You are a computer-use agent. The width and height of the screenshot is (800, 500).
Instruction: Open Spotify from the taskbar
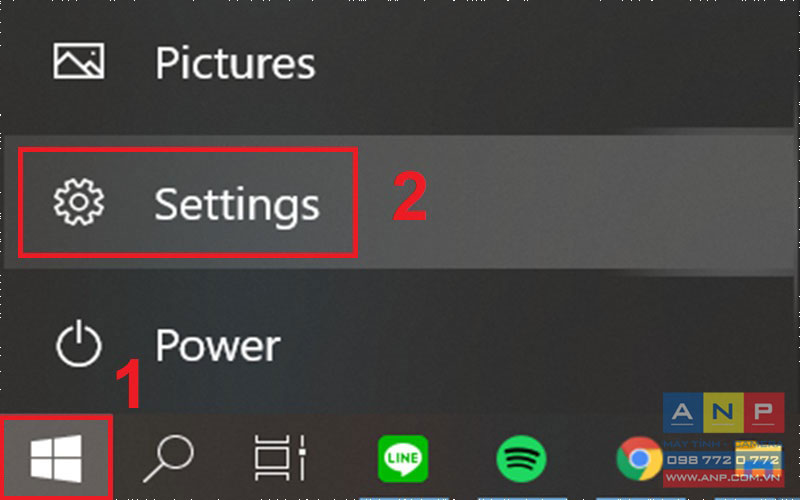tap(521, 458)
